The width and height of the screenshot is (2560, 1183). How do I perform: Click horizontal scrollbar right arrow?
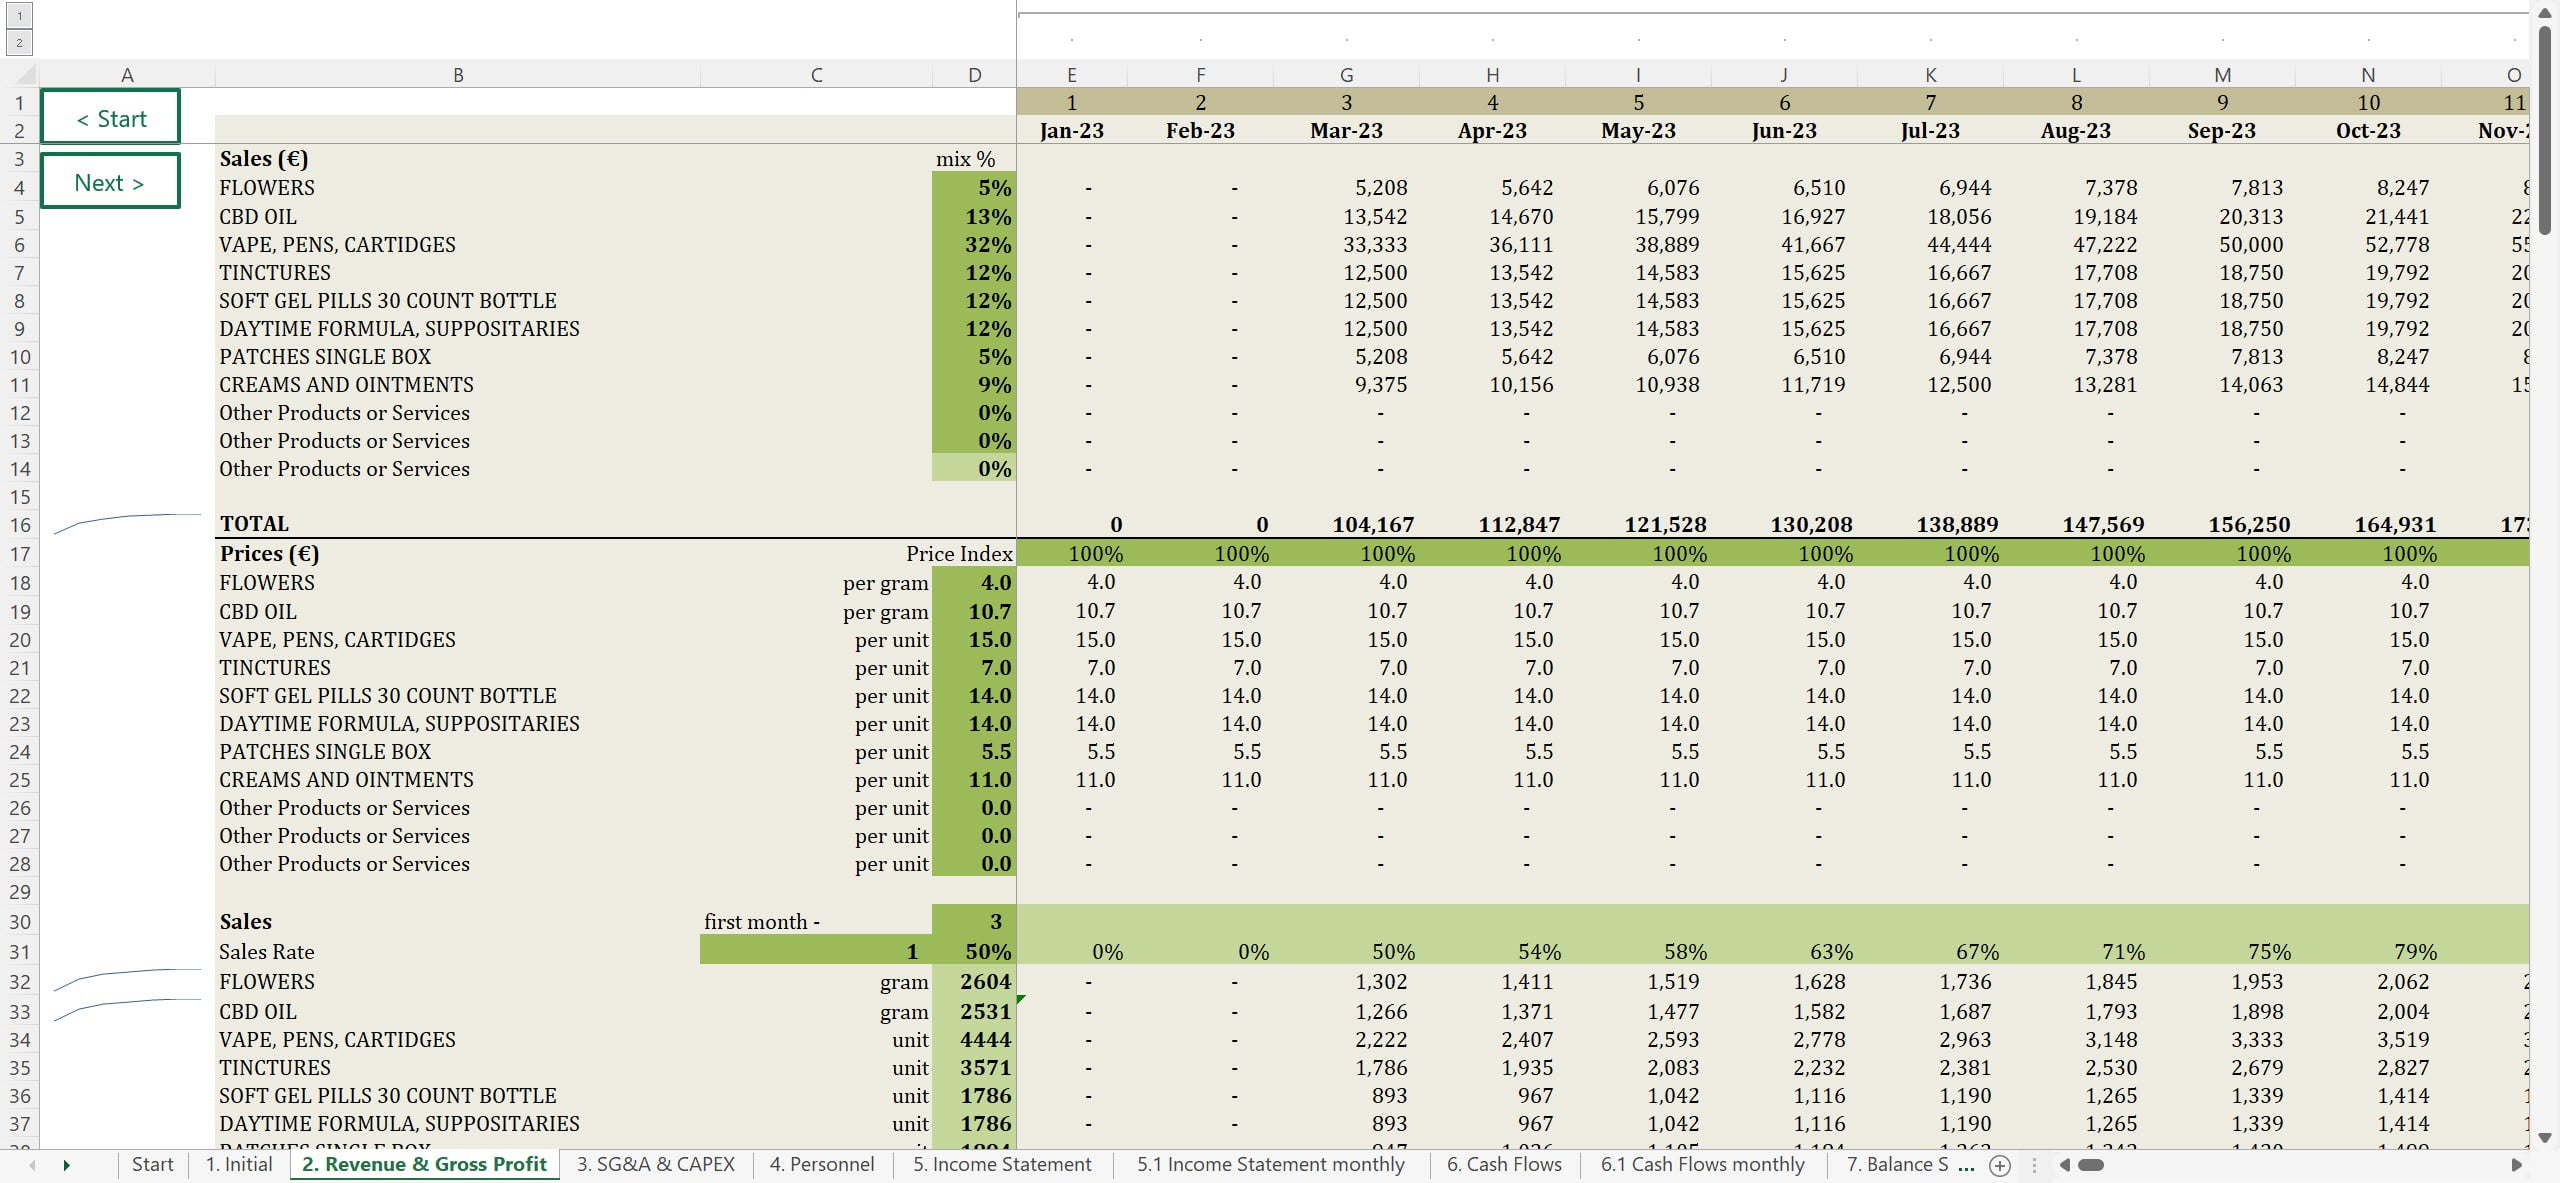[x=2517, y=1165]
